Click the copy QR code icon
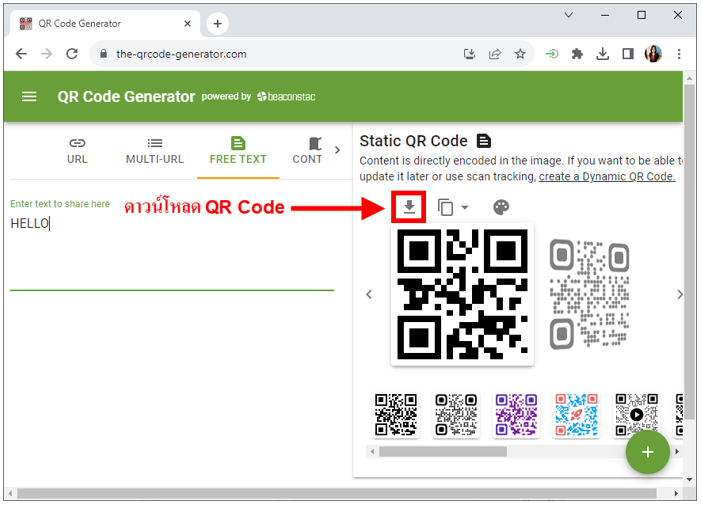The width and height of the screenshot is (702, 505). click(445, 207)
